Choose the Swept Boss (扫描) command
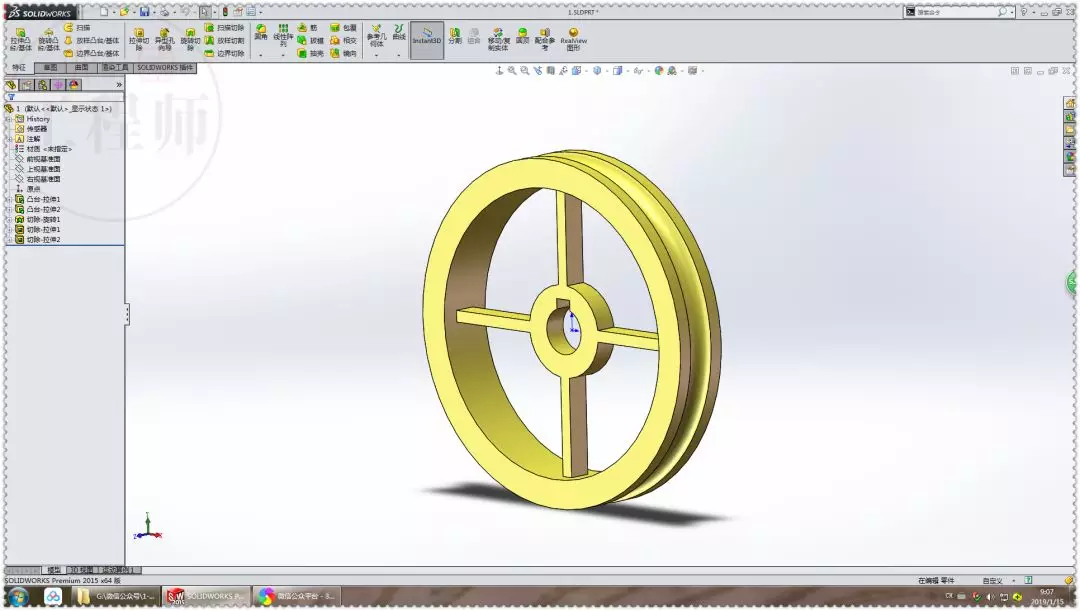 tap(77, 28)
